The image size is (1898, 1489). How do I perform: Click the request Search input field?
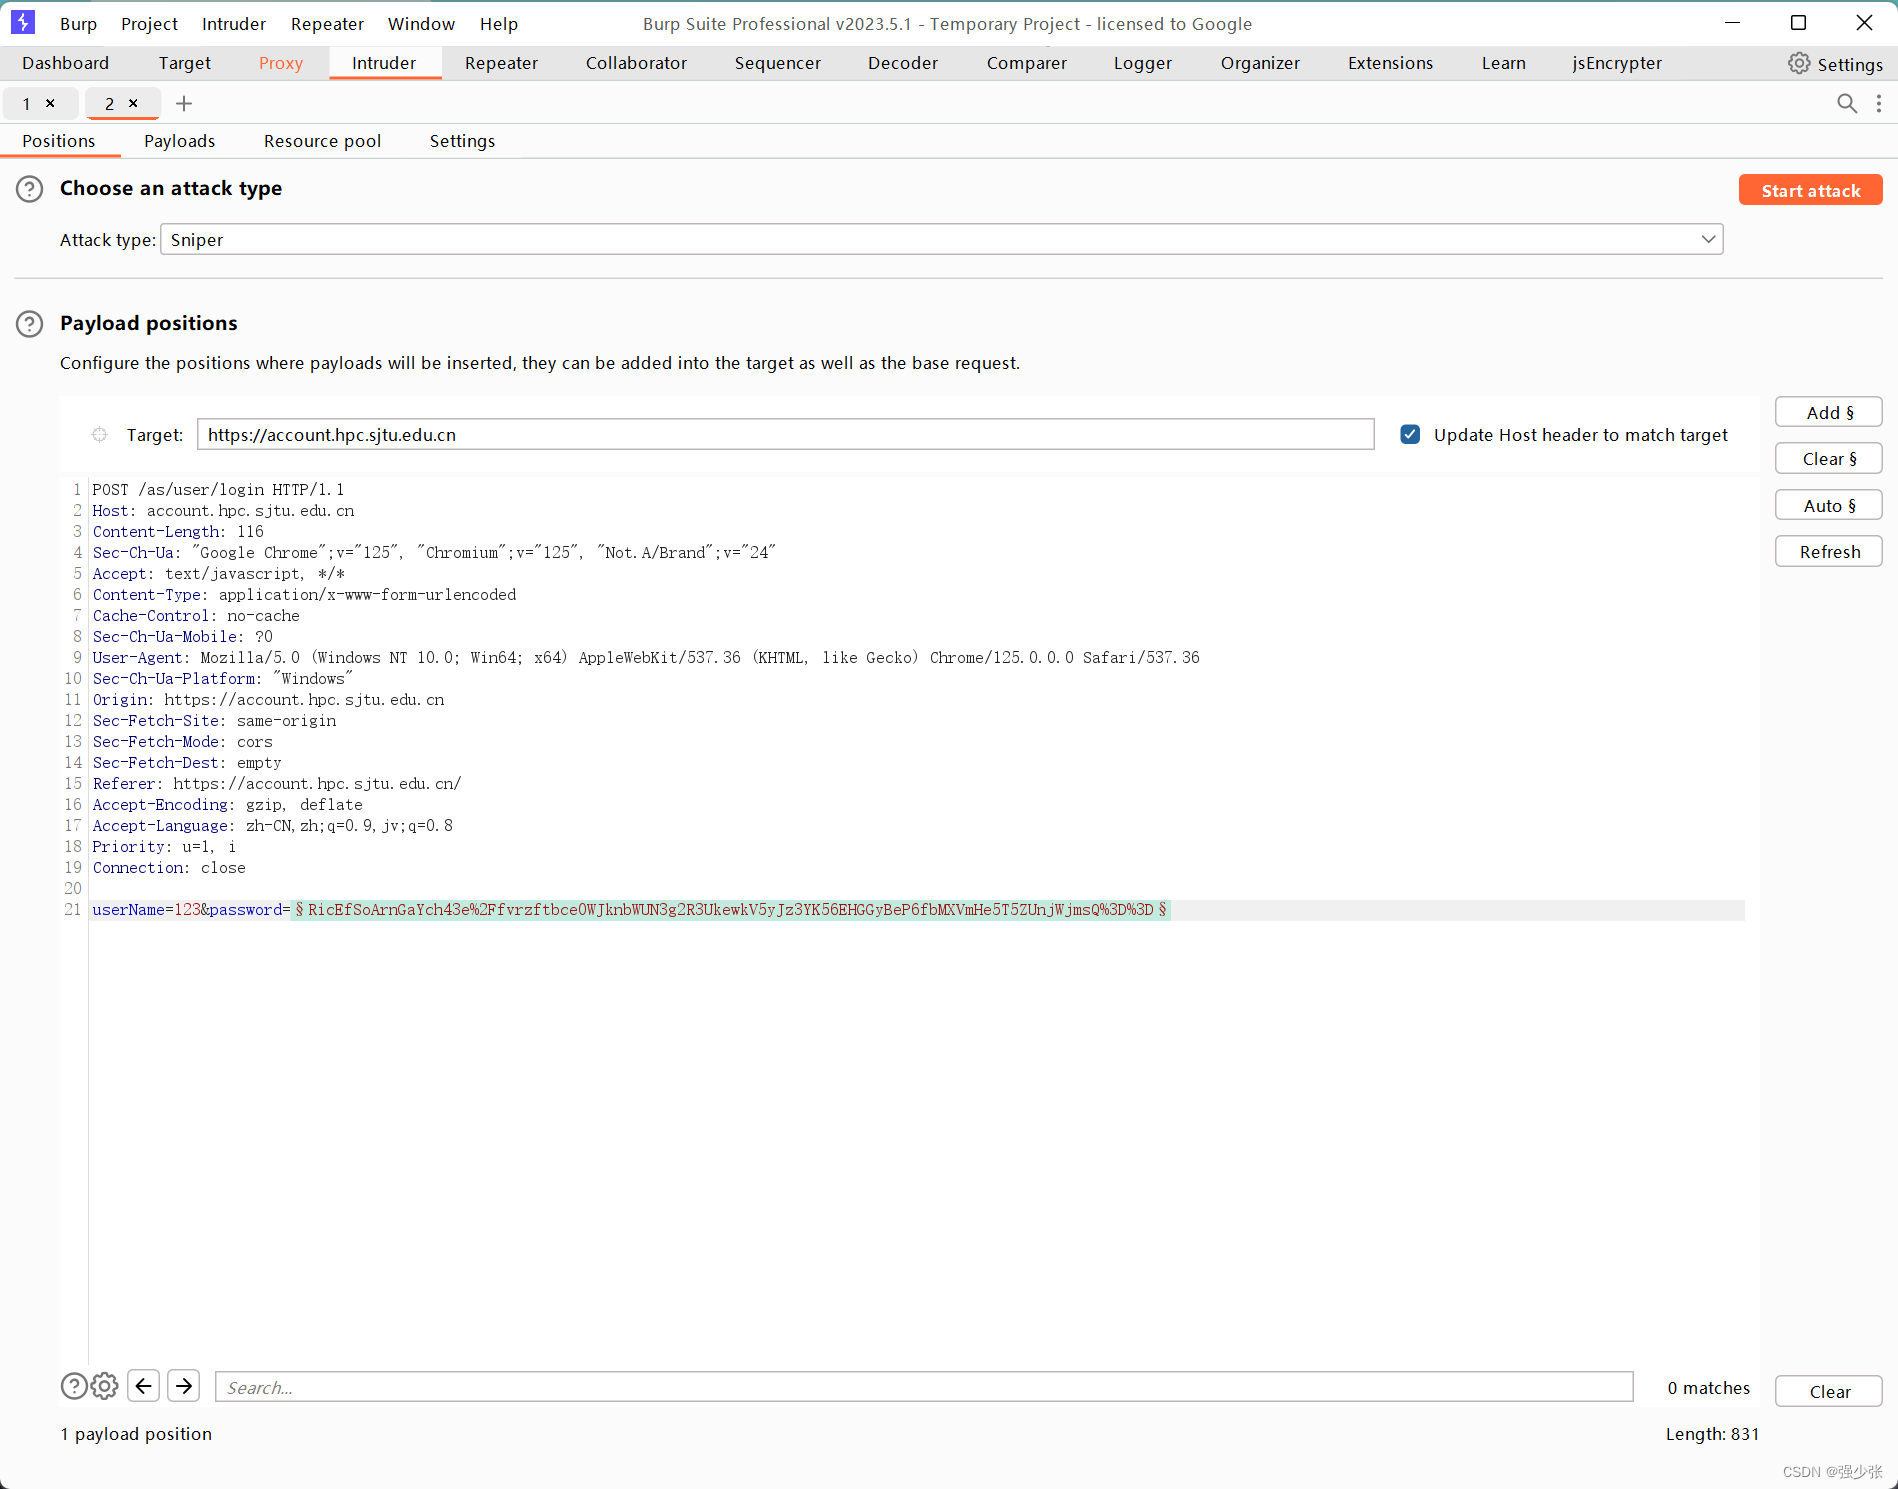pos(924,1387)
